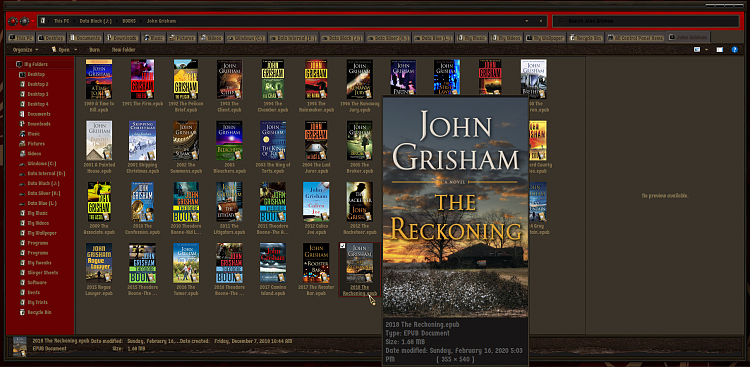
Task: Open the address bar history dropdown
Action: (527, 21)
